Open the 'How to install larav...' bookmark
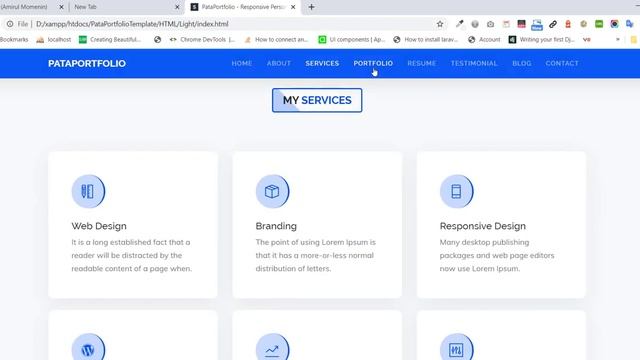The image size is (640, 360). (426, 40)
